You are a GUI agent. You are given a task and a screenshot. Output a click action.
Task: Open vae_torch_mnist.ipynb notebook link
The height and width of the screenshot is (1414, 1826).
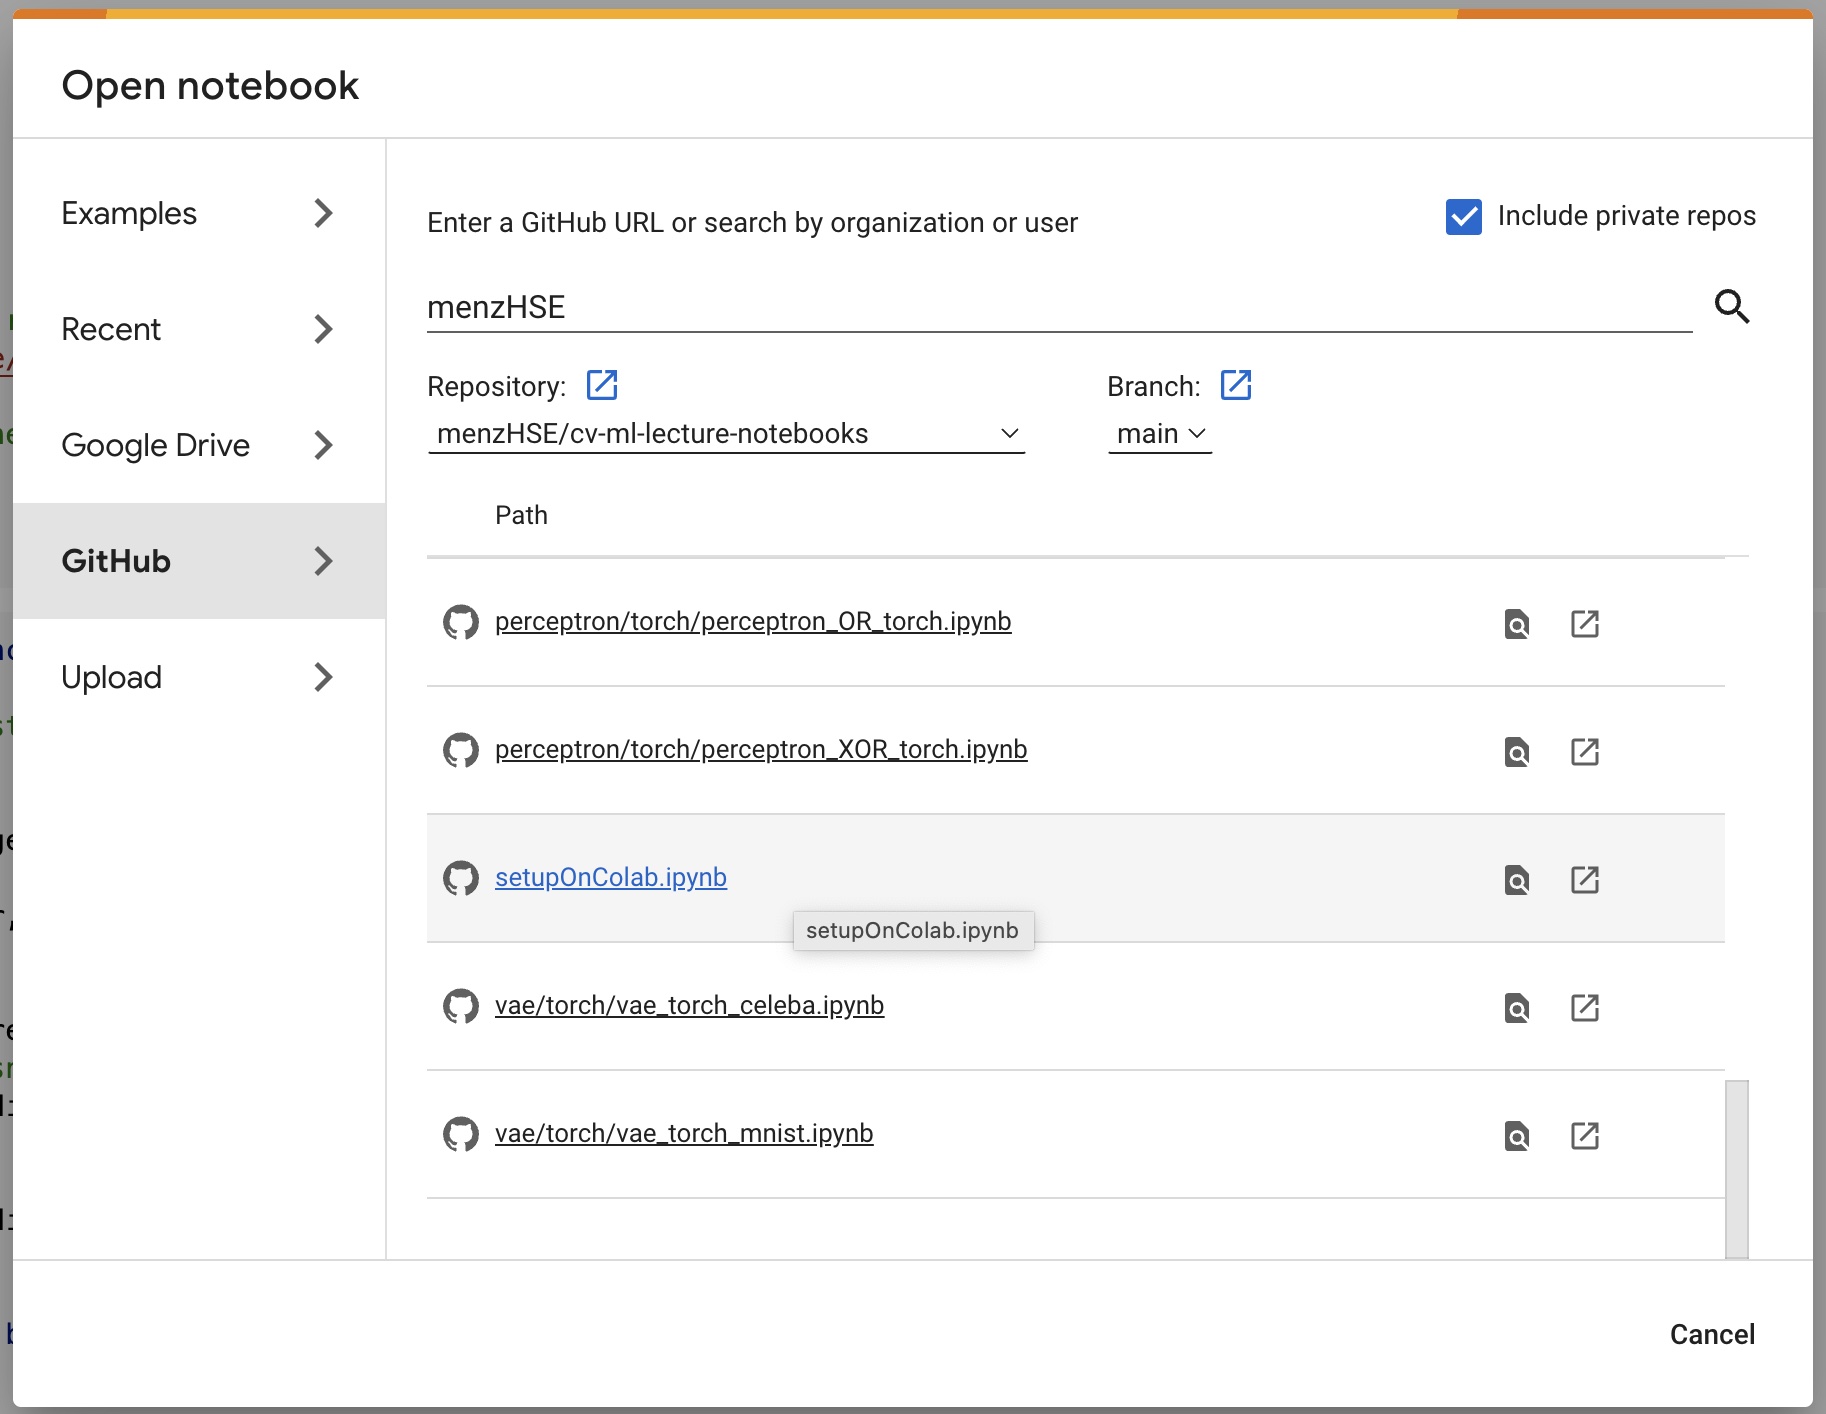pyautogui.click(x=684, y=1134)
